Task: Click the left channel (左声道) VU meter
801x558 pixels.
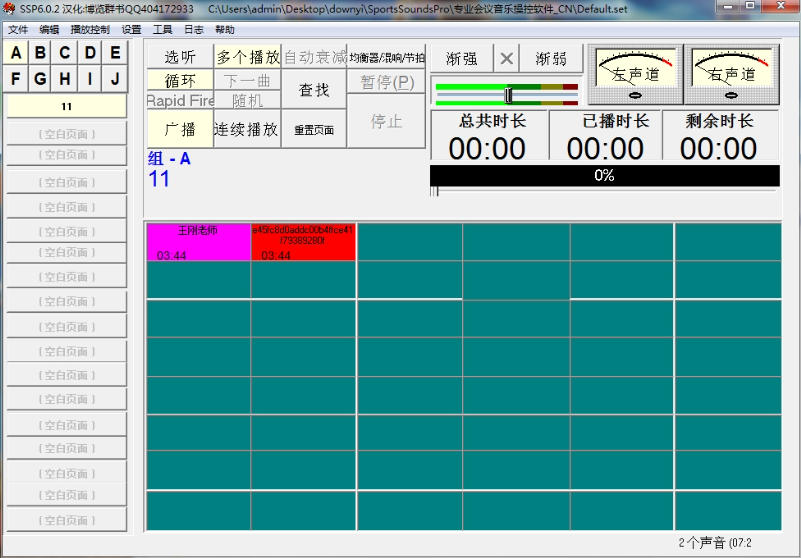Action: tap(635, 74)
